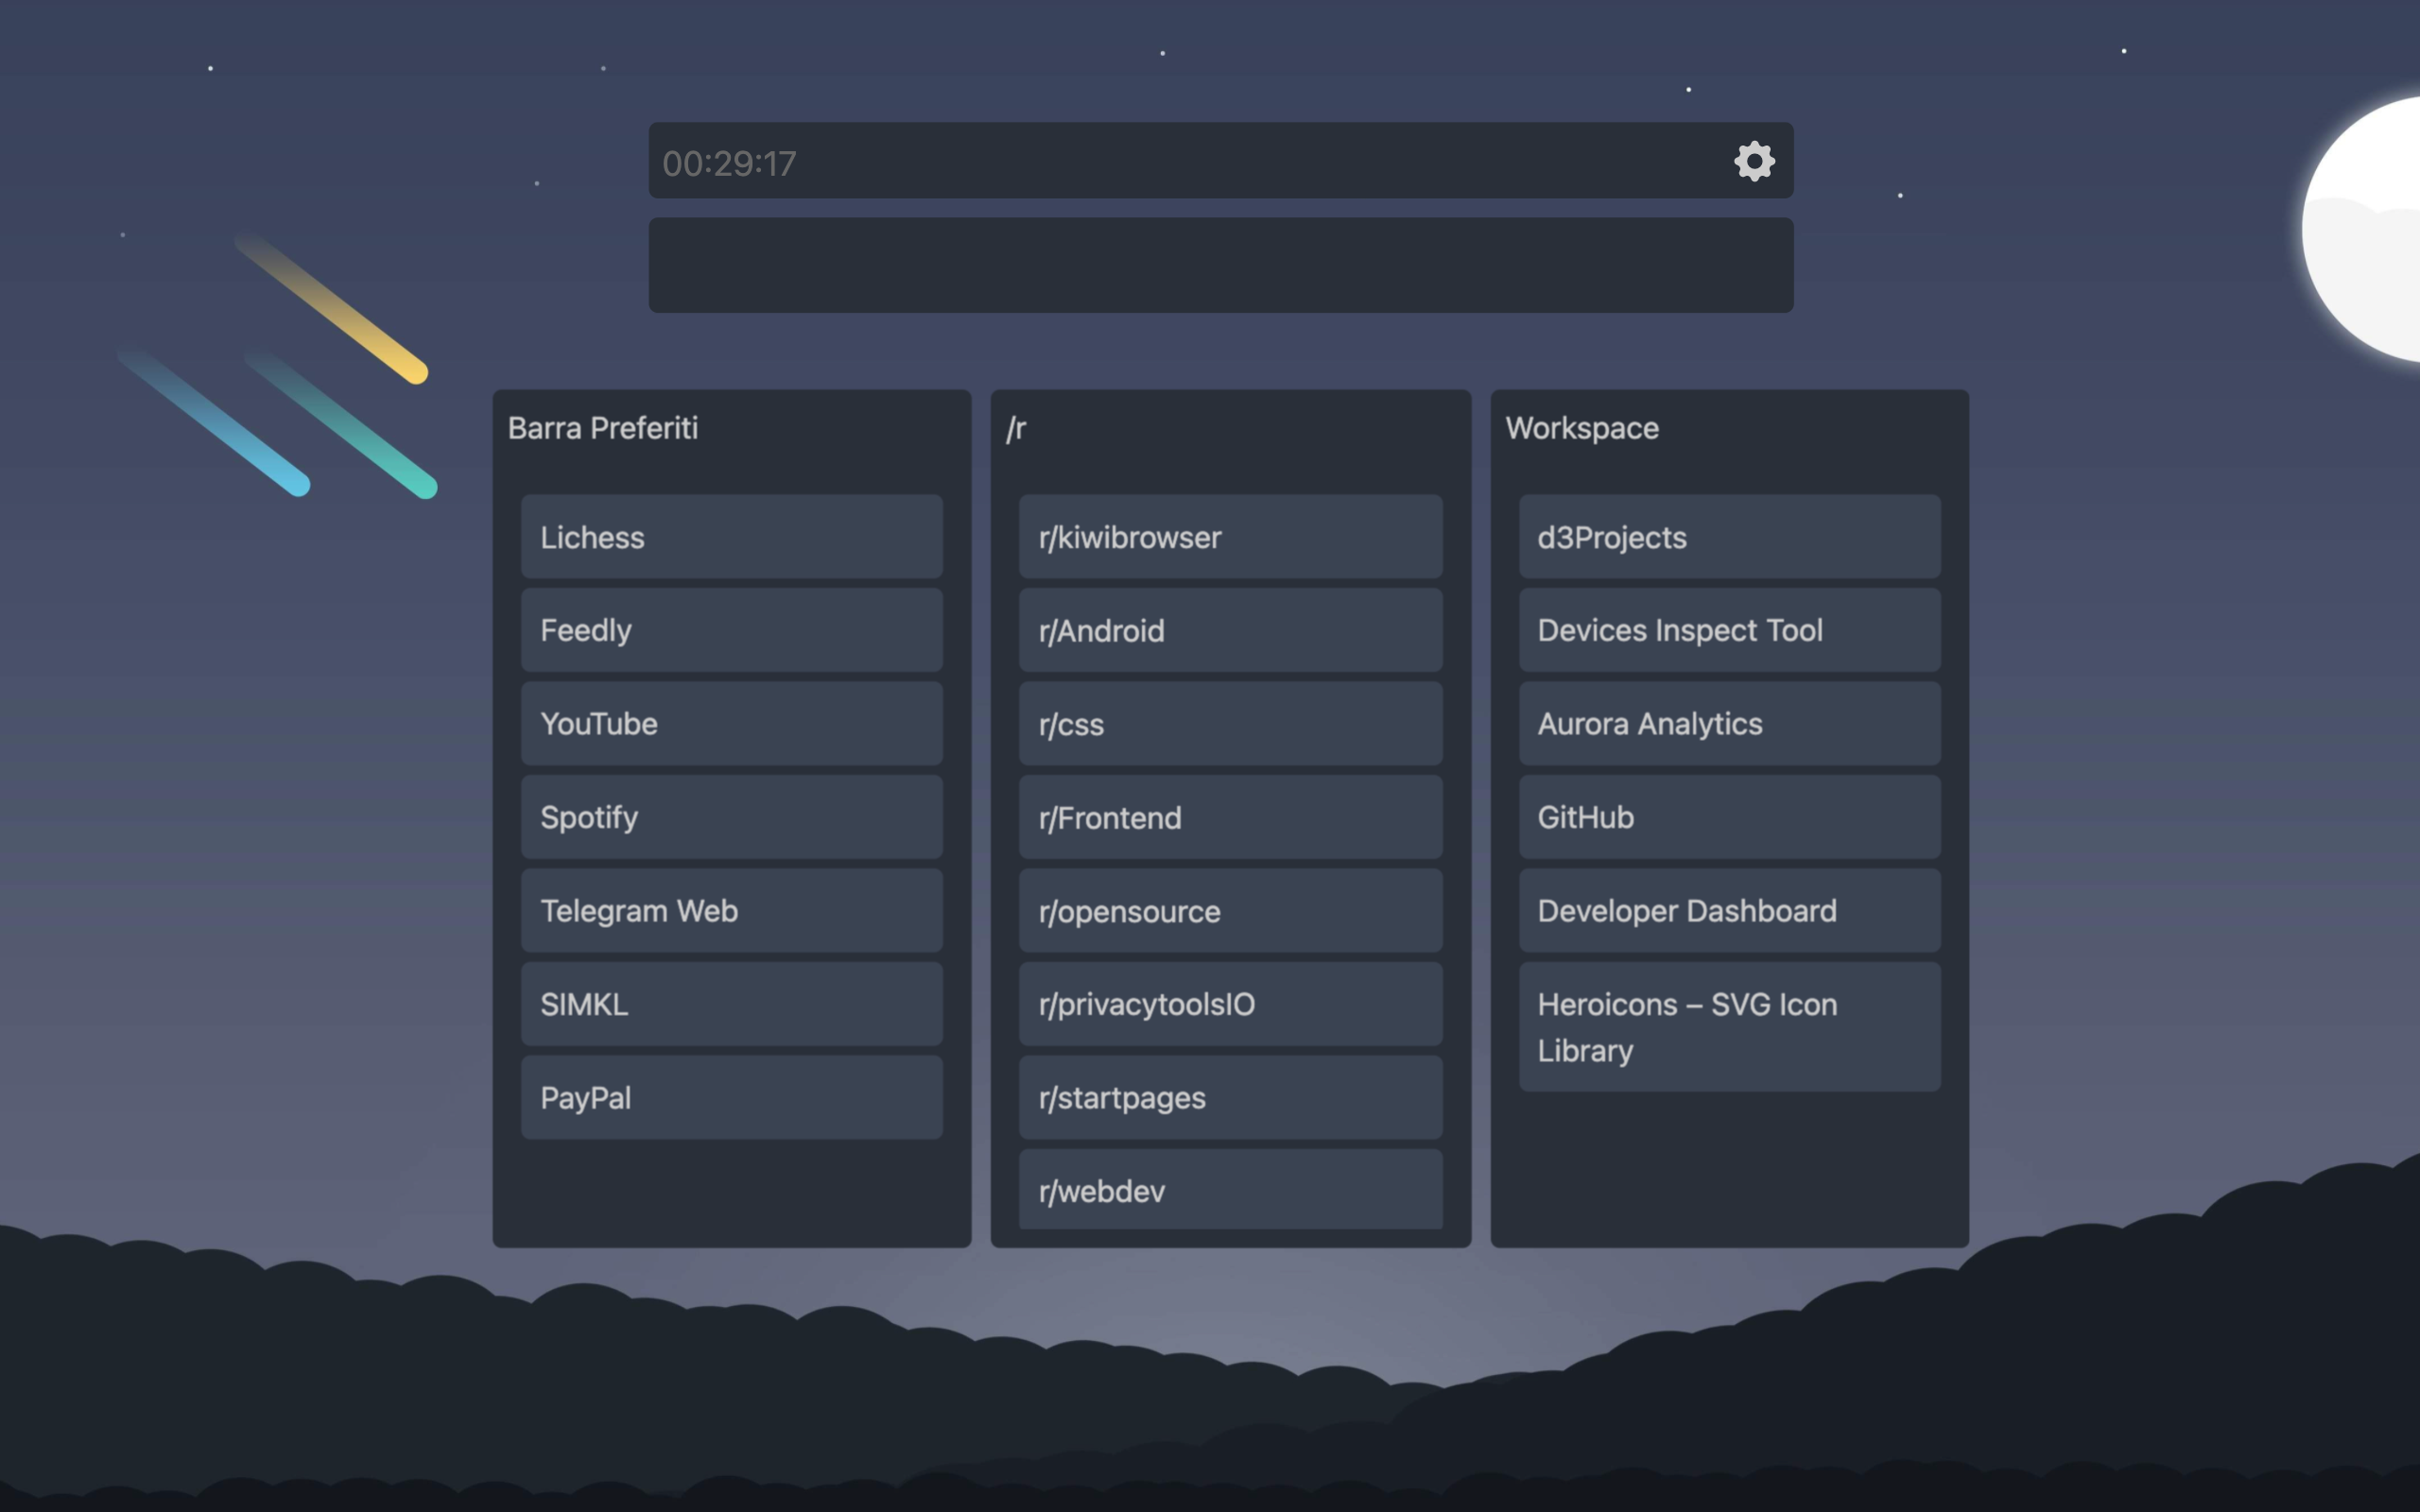Open d3Projects in Workspace
The image size is (2420, 1512).
1729,537
